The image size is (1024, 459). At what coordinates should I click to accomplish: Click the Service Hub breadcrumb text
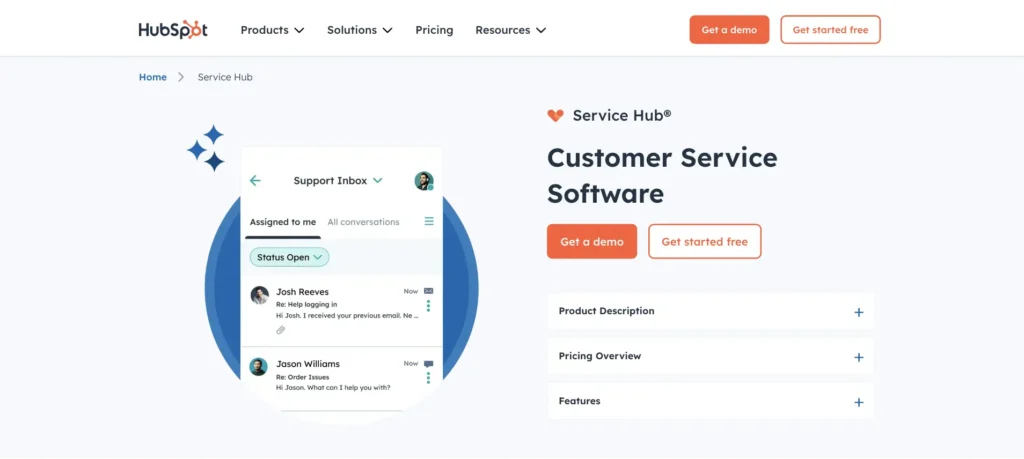225,77
